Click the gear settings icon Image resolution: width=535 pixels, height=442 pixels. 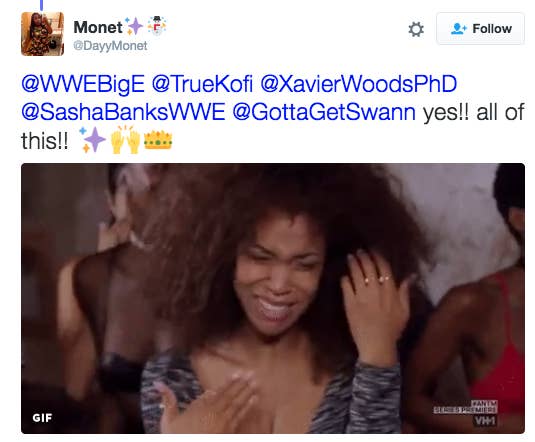416,29
